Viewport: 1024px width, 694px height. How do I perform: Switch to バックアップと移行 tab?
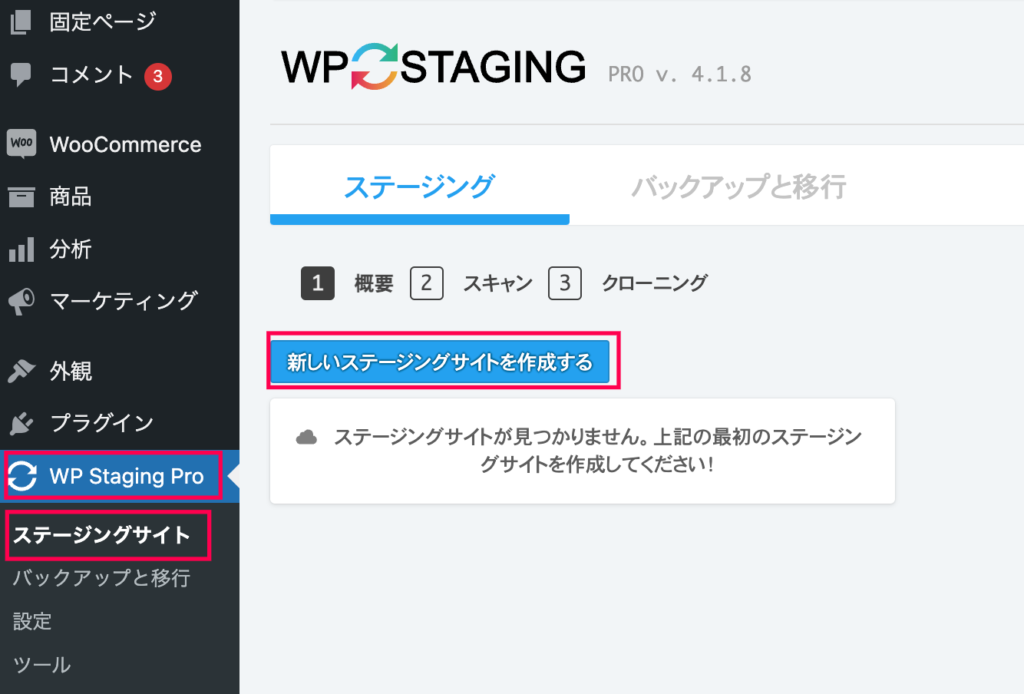[739, 187]
